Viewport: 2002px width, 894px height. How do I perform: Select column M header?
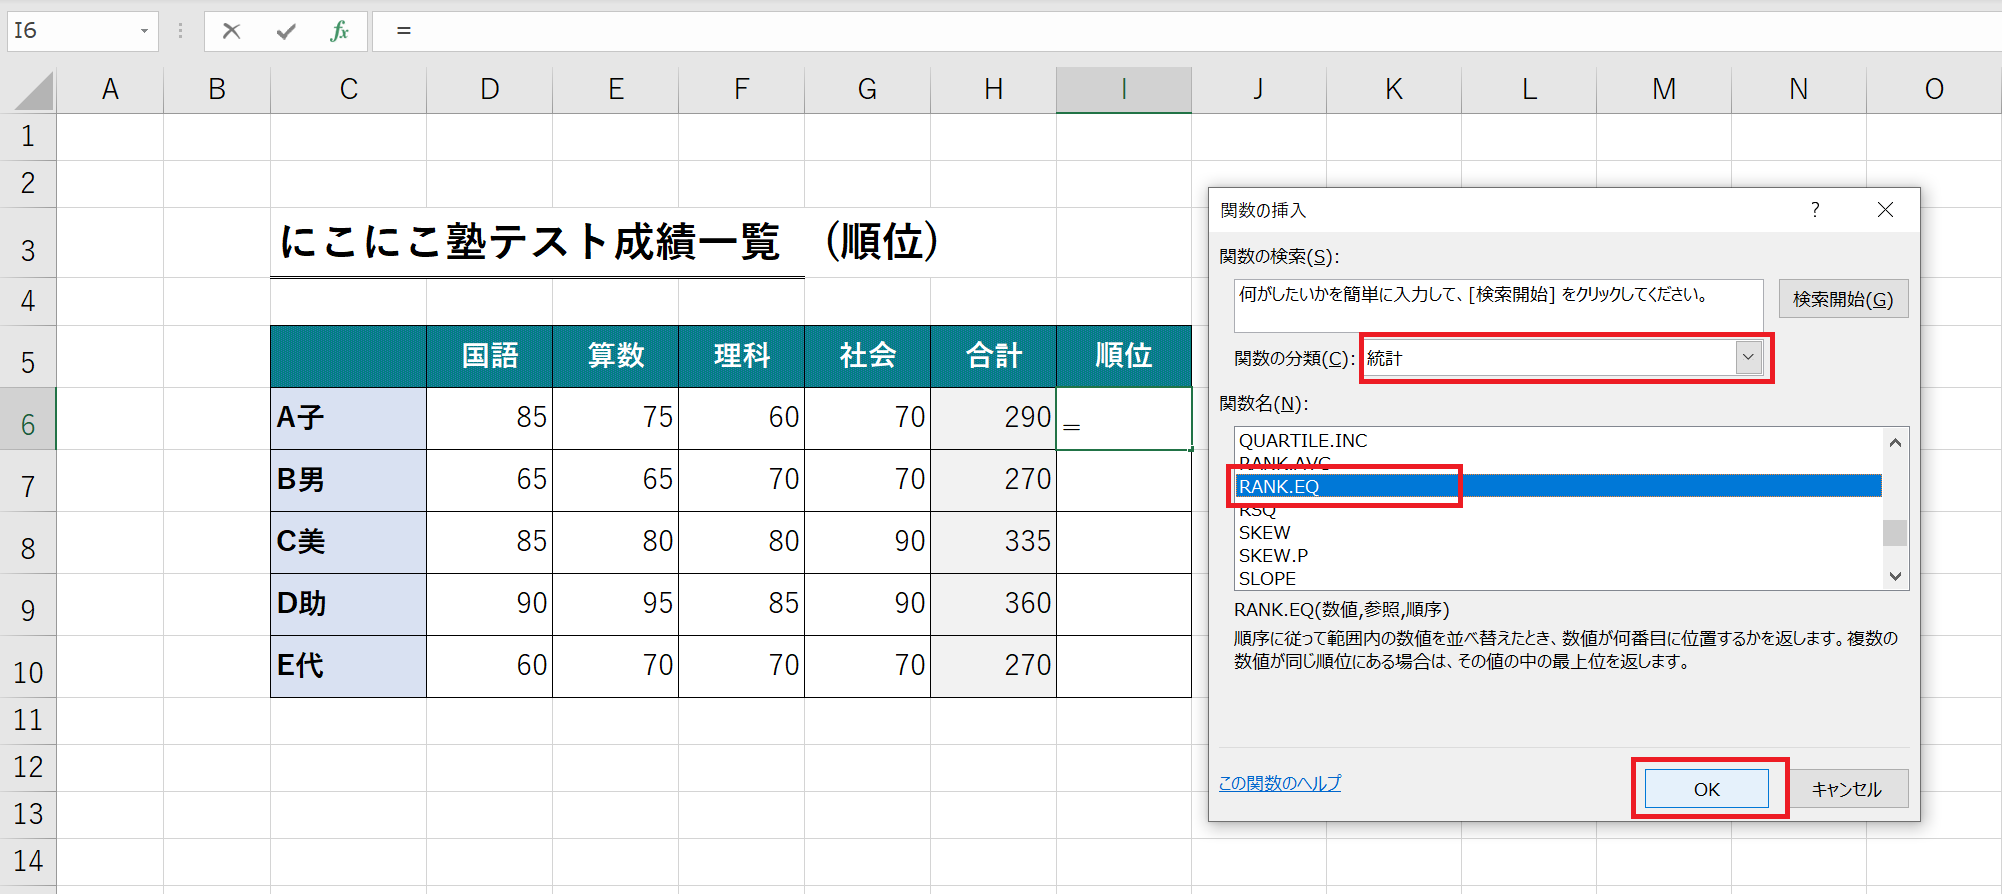click(x=1664, y=90)
